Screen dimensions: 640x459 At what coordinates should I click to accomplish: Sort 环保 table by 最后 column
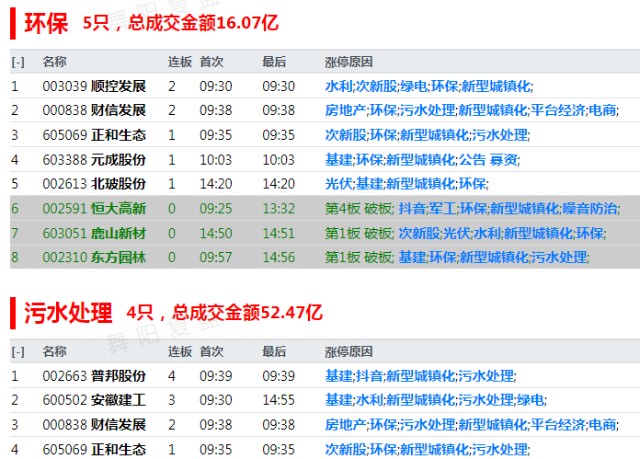[274, 62]
